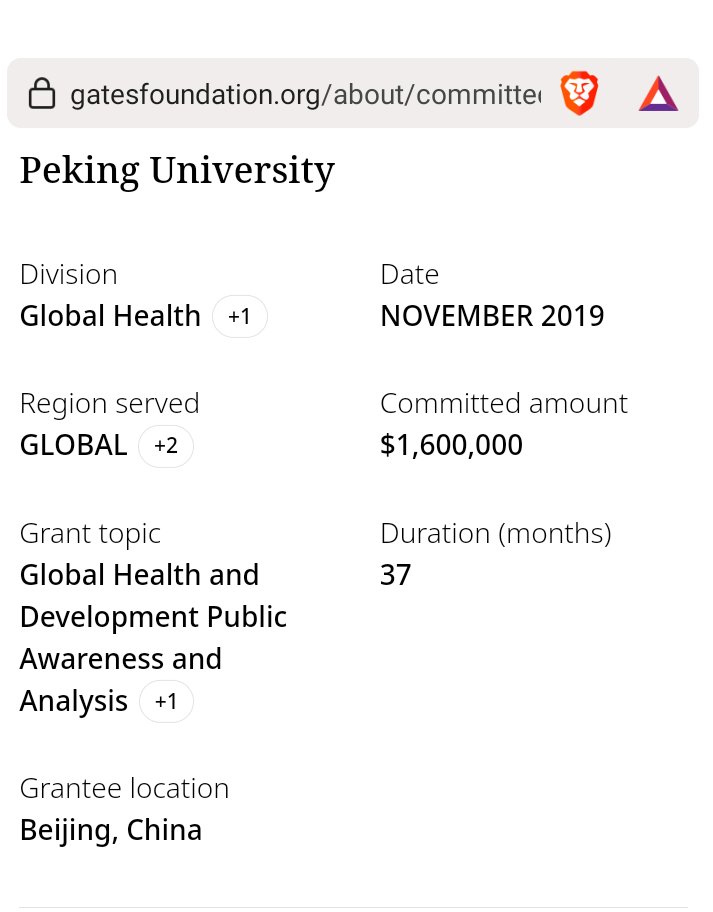Expand the +2 badge beside GLOBAL
713x912 pixels.
[x=166, y=446]
